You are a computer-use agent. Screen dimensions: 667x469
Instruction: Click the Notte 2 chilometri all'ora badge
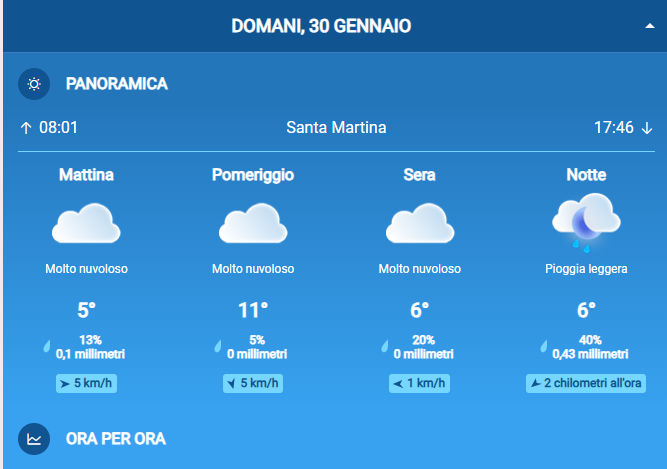tap(586, 384)
